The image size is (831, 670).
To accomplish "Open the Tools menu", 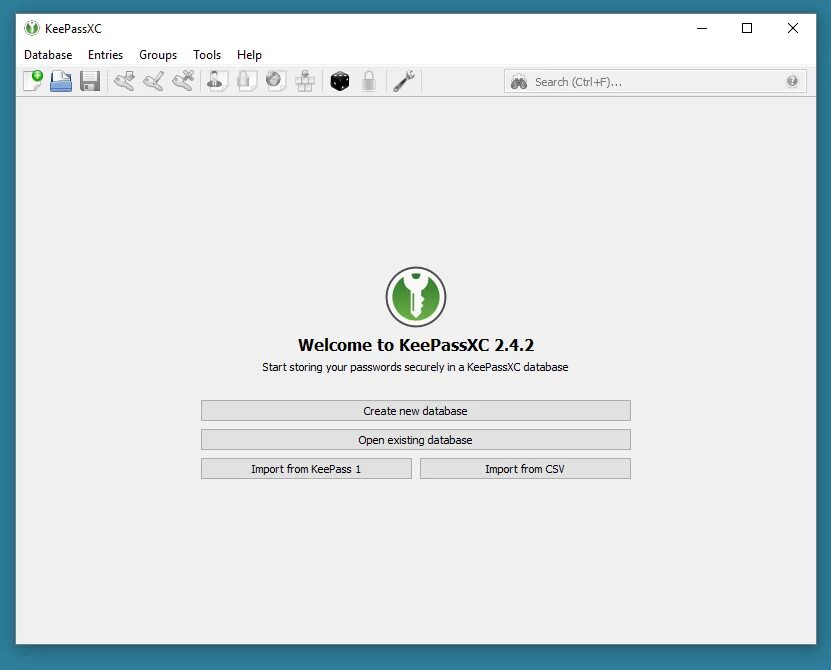I will tap(207, 55).
